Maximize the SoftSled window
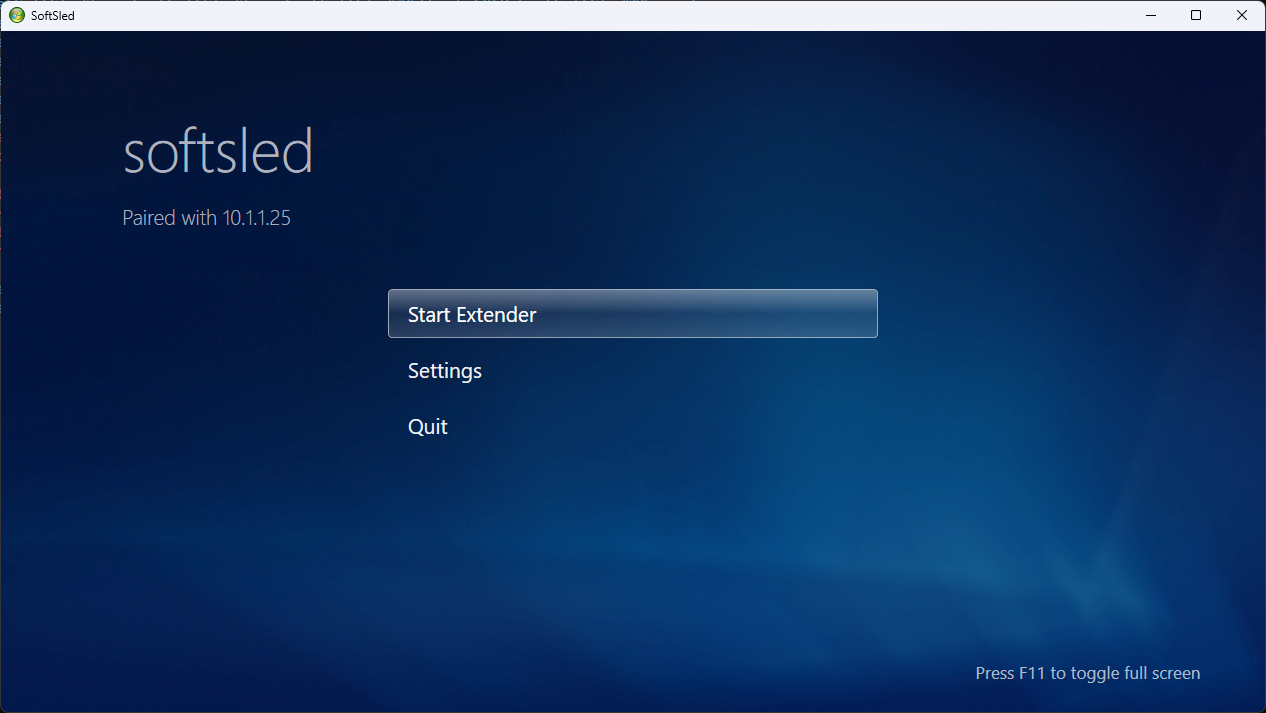The image size is (1266, 713). (1196, 15)
